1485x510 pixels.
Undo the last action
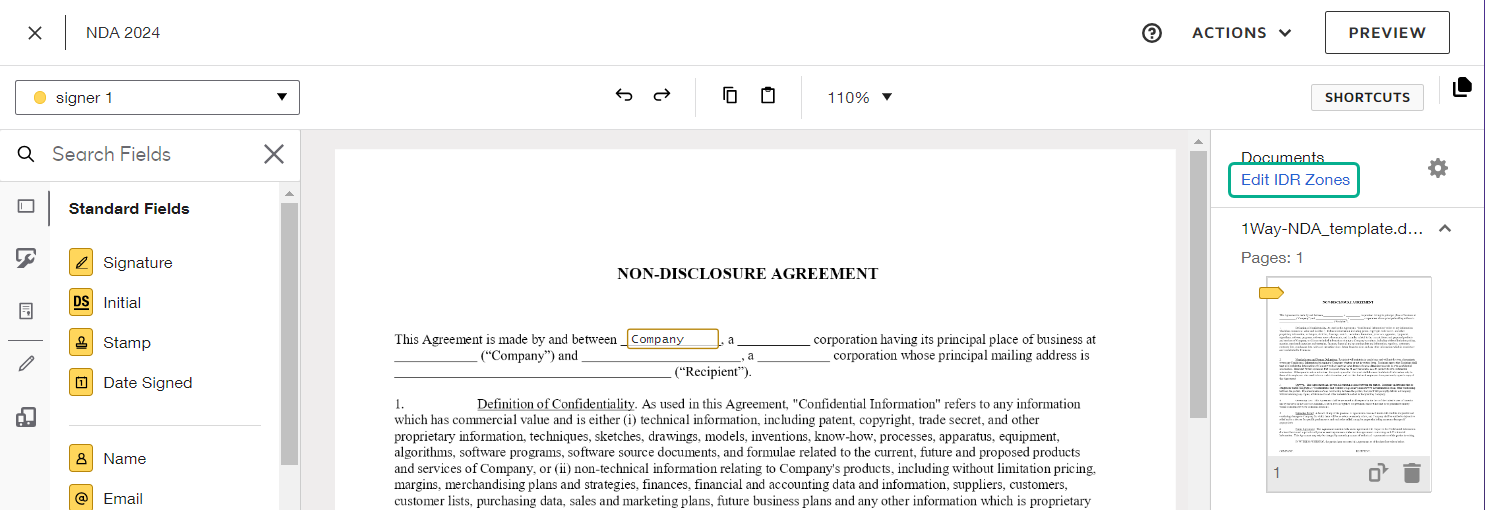[x=624, y=95]
